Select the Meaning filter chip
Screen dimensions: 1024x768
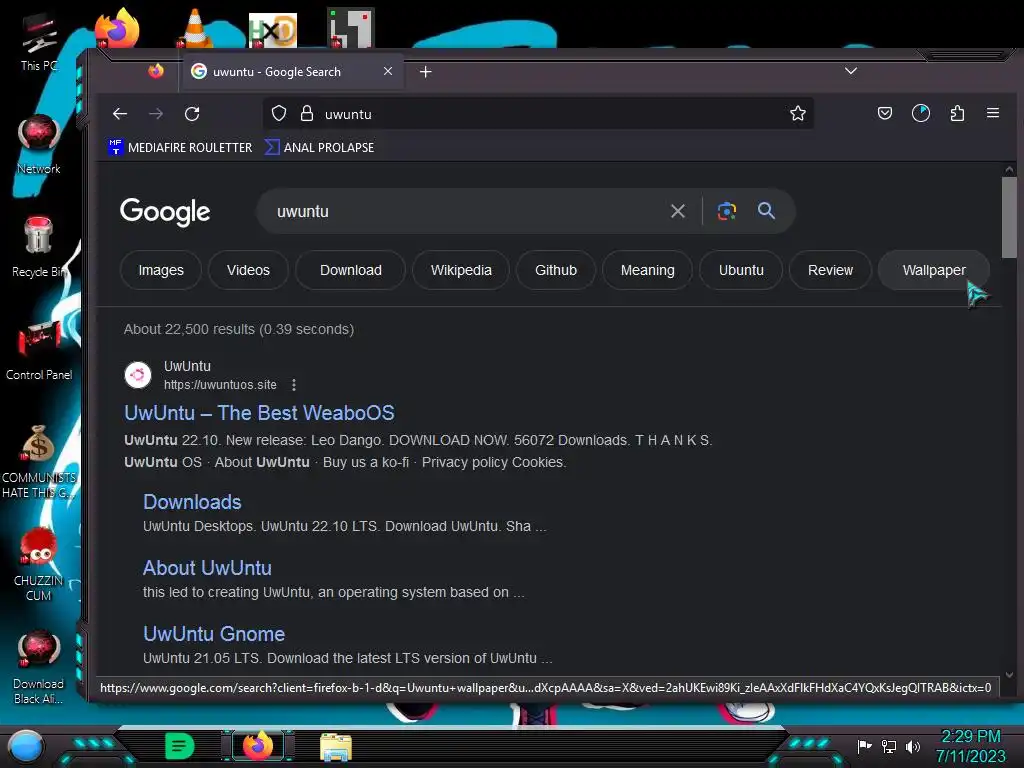(x=647, y=270)
